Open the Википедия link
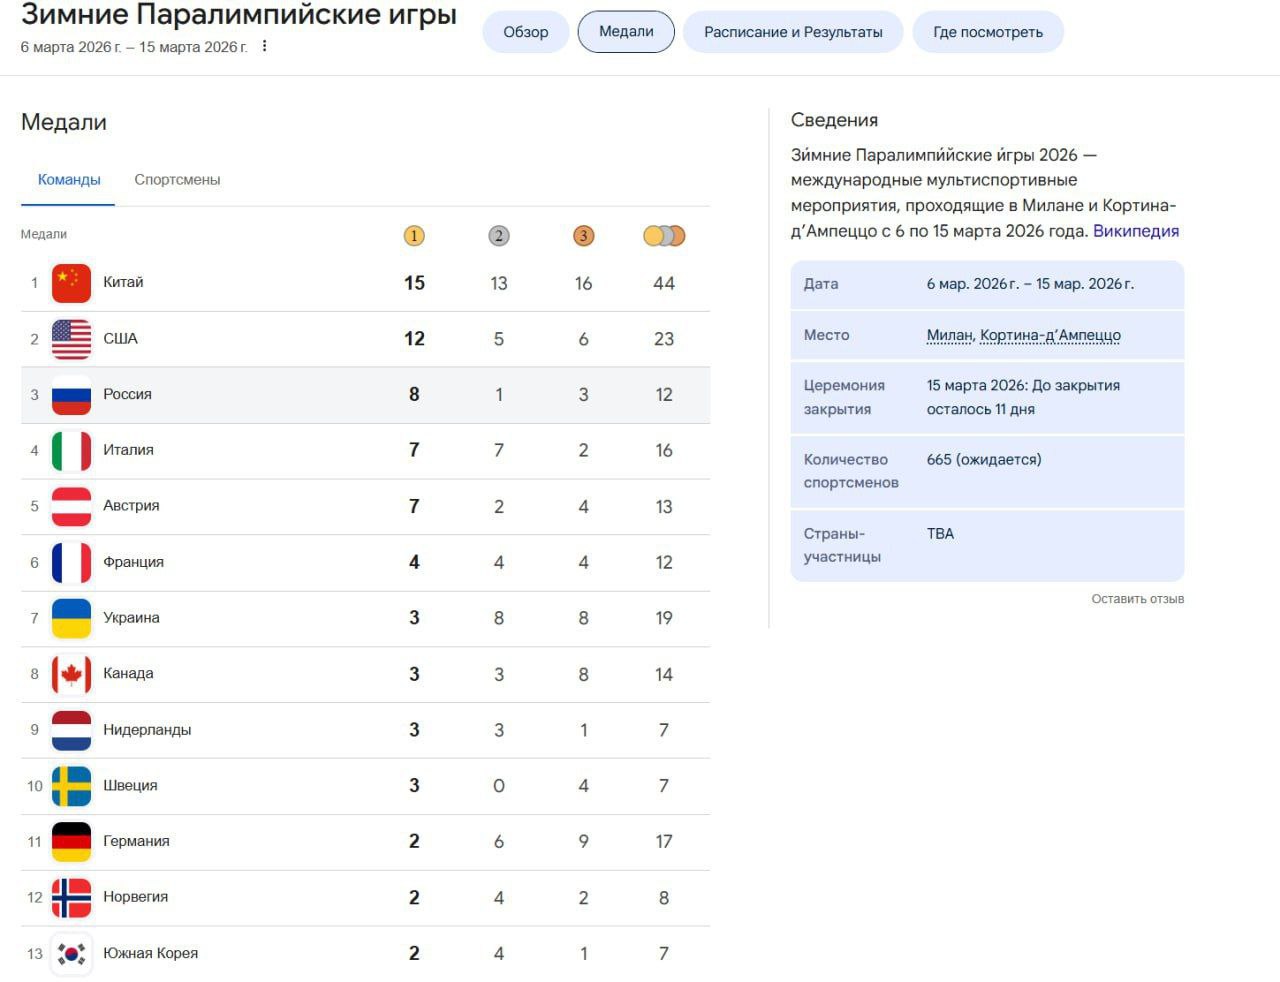1280x982 pixels. tap(1135, 231)
